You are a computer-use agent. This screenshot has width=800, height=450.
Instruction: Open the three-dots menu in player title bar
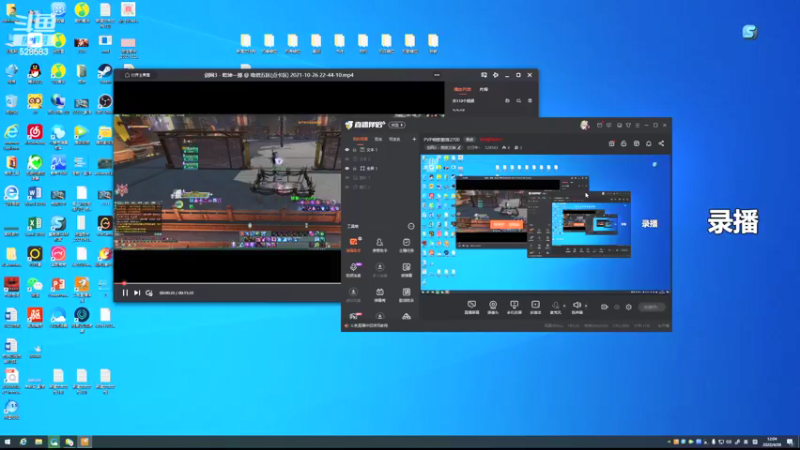point(437,75)
